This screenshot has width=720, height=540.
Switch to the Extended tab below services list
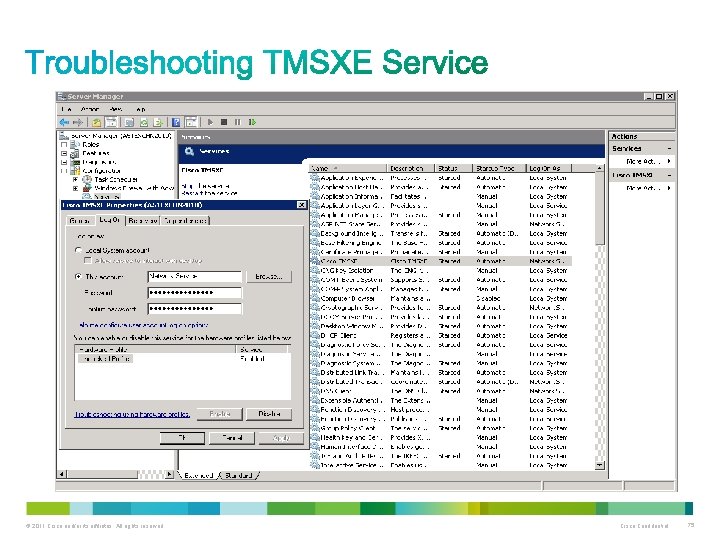(198, 476)
